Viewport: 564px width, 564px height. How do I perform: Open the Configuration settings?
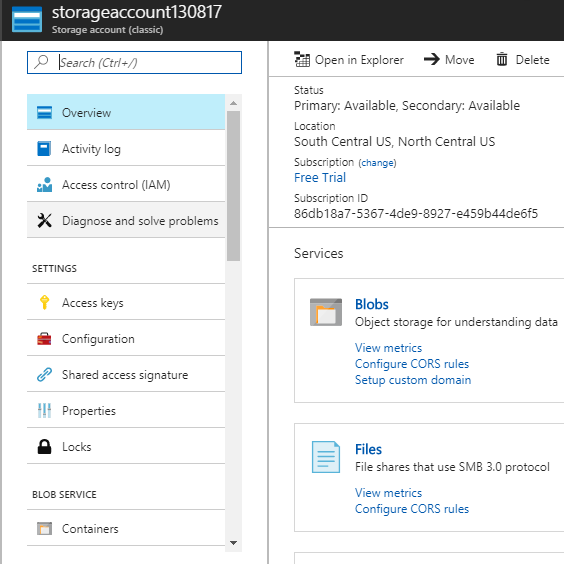126,338
